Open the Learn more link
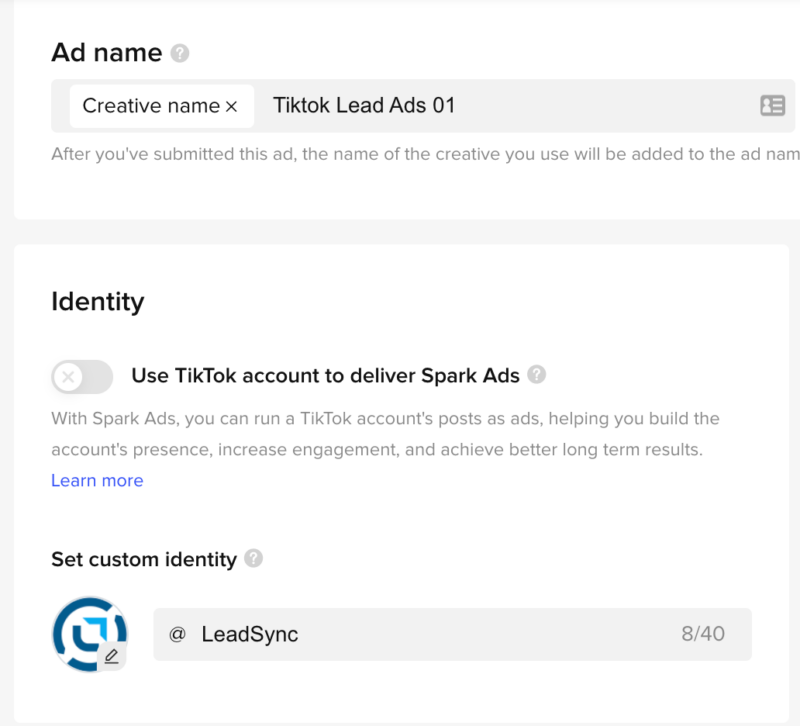The image size is (800, 726). click(96, 480)
